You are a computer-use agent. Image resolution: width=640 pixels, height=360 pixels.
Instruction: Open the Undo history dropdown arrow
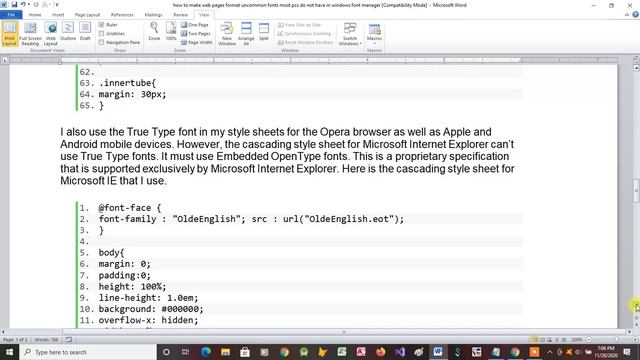pyautogui.click(x=29, y=4)
